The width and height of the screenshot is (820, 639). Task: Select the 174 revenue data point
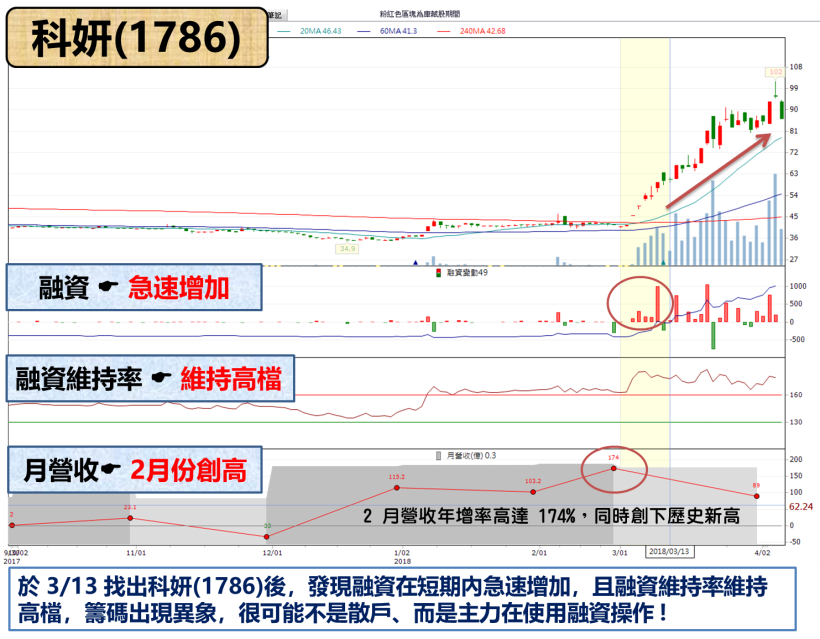tap(613, 469)
